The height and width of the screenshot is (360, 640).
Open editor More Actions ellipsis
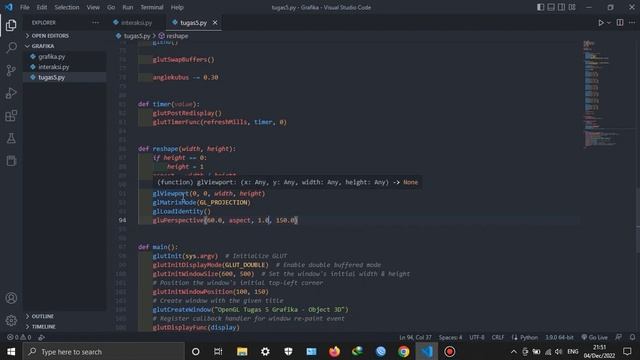[x=632, y=23]
